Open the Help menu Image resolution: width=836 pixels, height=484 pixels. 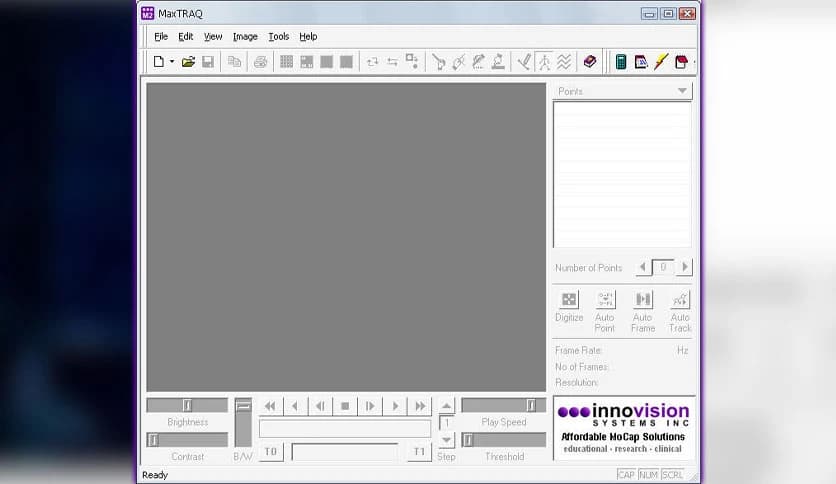click(308, 37)
